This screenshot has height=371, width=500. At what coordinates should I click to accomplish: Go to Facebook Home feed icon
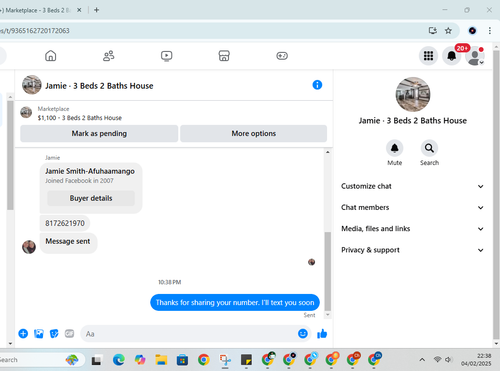51,56
